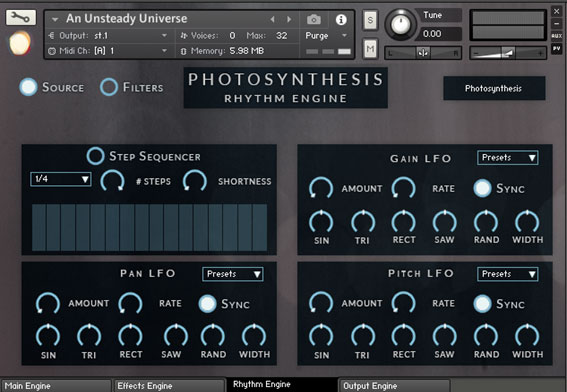The height and width of the screenshot is (392, 567).
Task: Open the 1/4 step rate dropdown
Action: 61,179
